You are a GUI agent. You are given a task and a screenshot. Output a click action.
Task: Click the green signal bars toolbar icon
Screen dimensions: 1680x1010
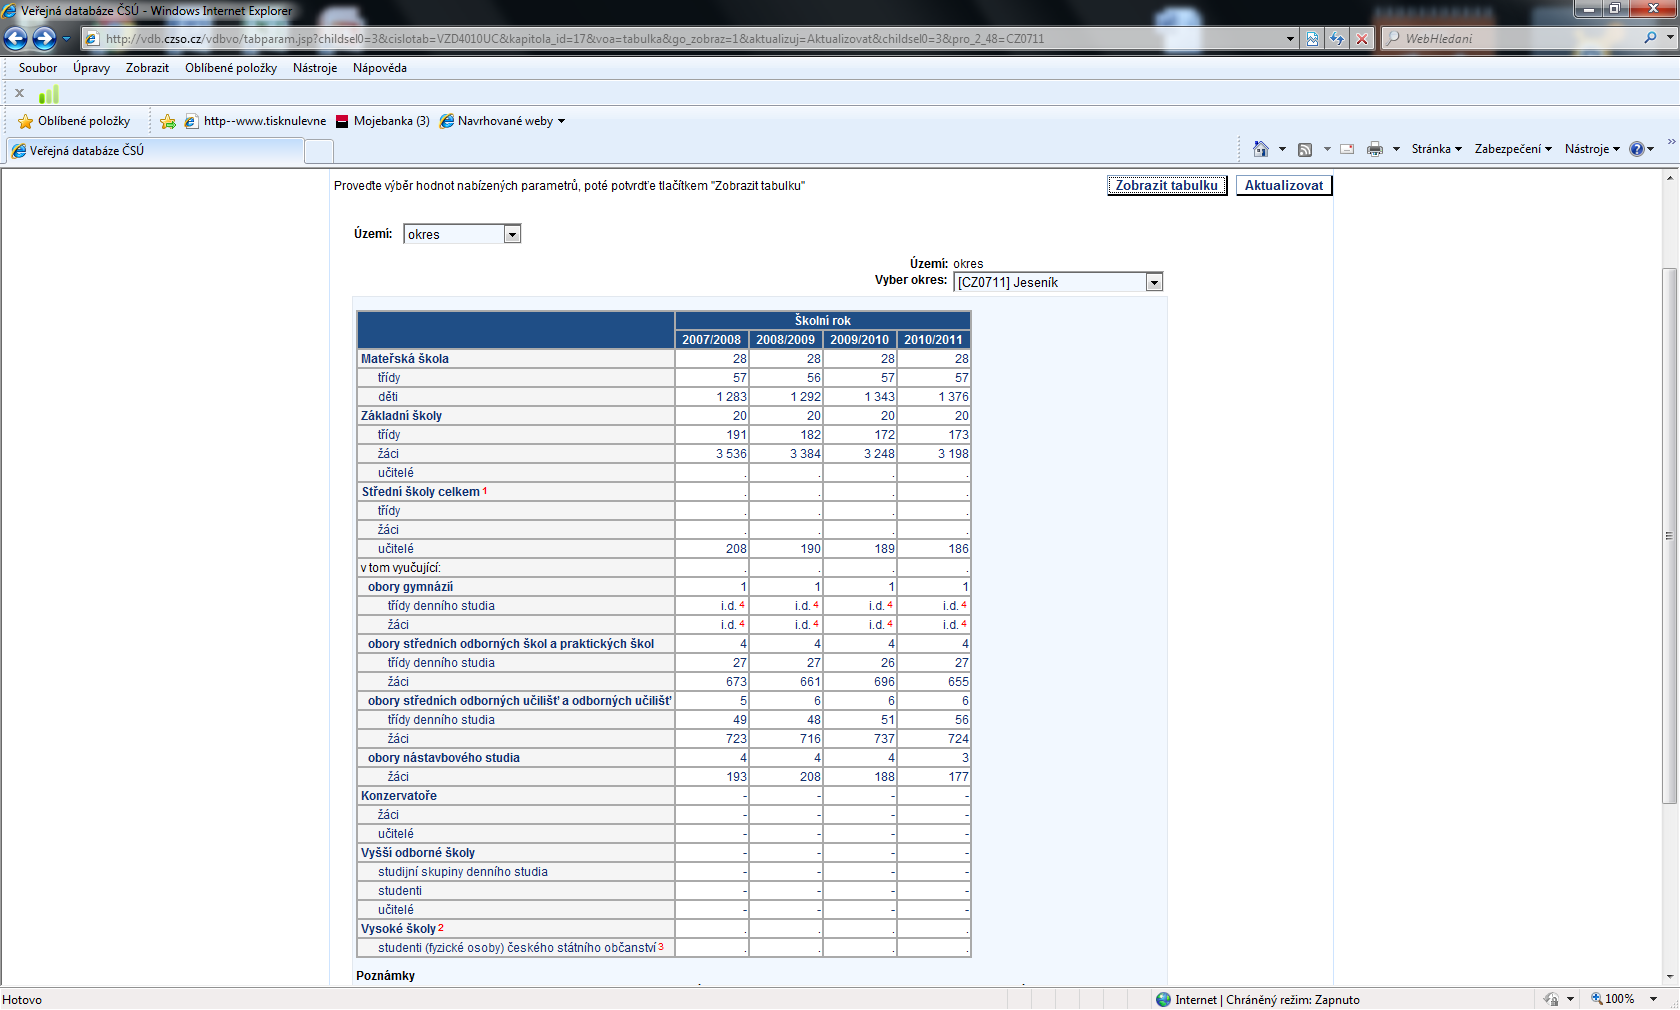point(49,94)
